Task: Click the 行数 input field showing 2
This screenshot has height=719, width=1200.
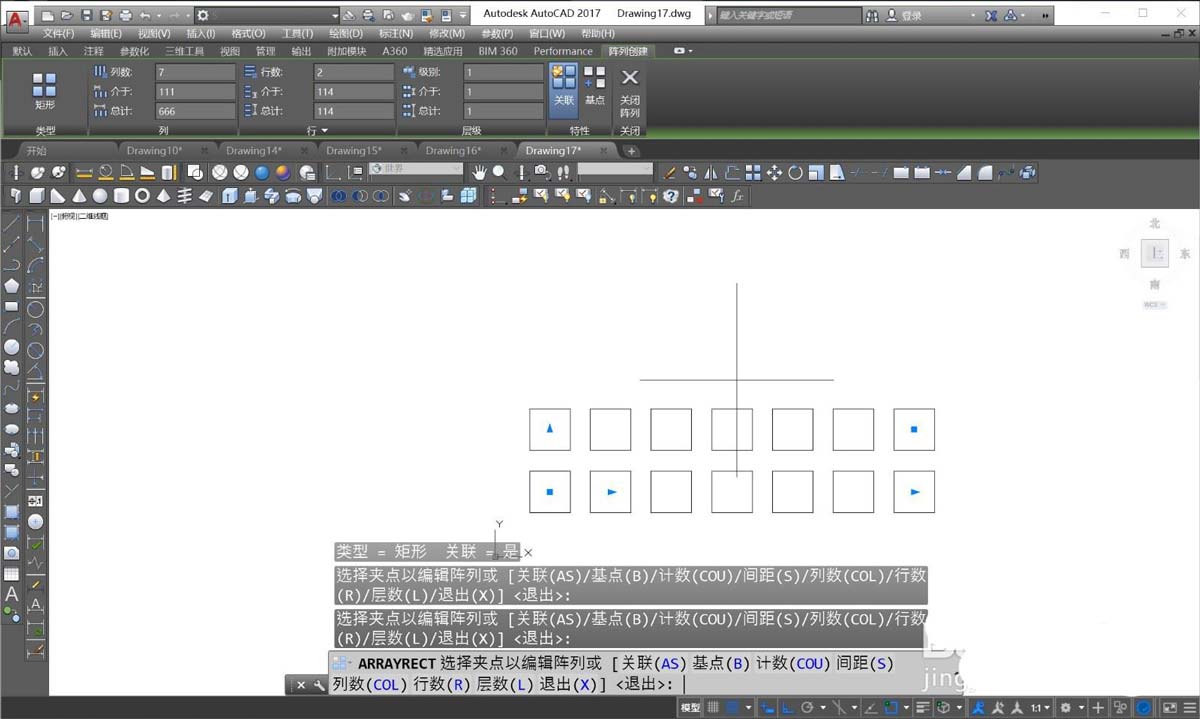Action: (354, 72)
